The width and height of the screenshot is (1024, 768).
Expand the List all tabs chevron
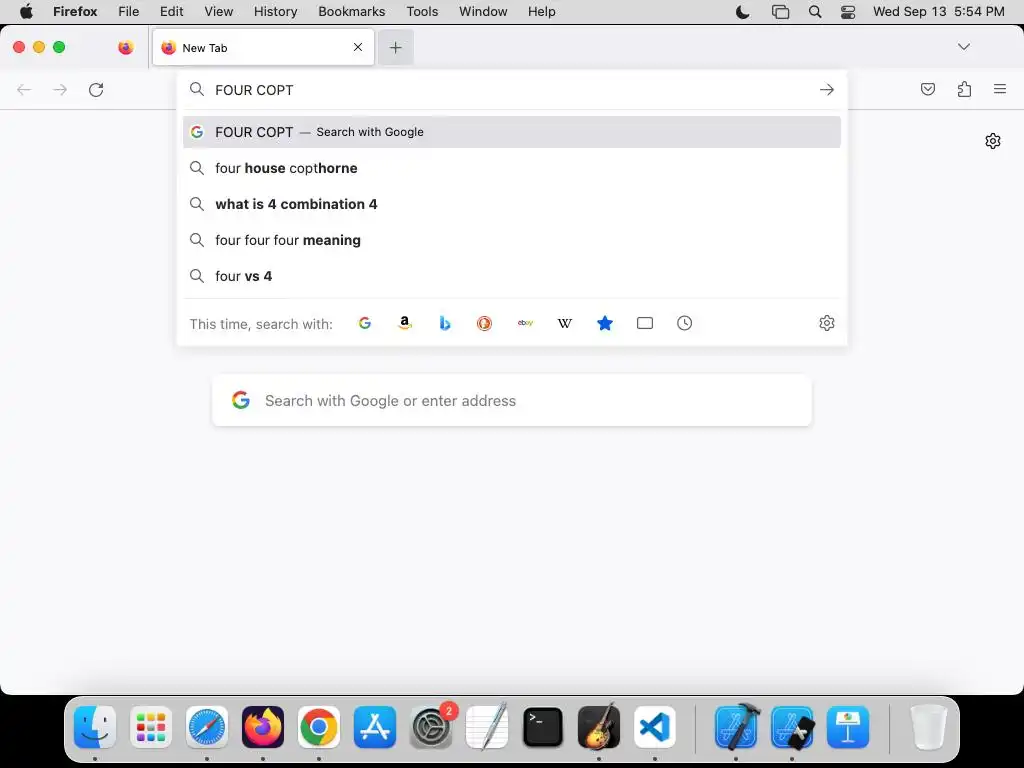pyautogui.click(x=964, y=47)
